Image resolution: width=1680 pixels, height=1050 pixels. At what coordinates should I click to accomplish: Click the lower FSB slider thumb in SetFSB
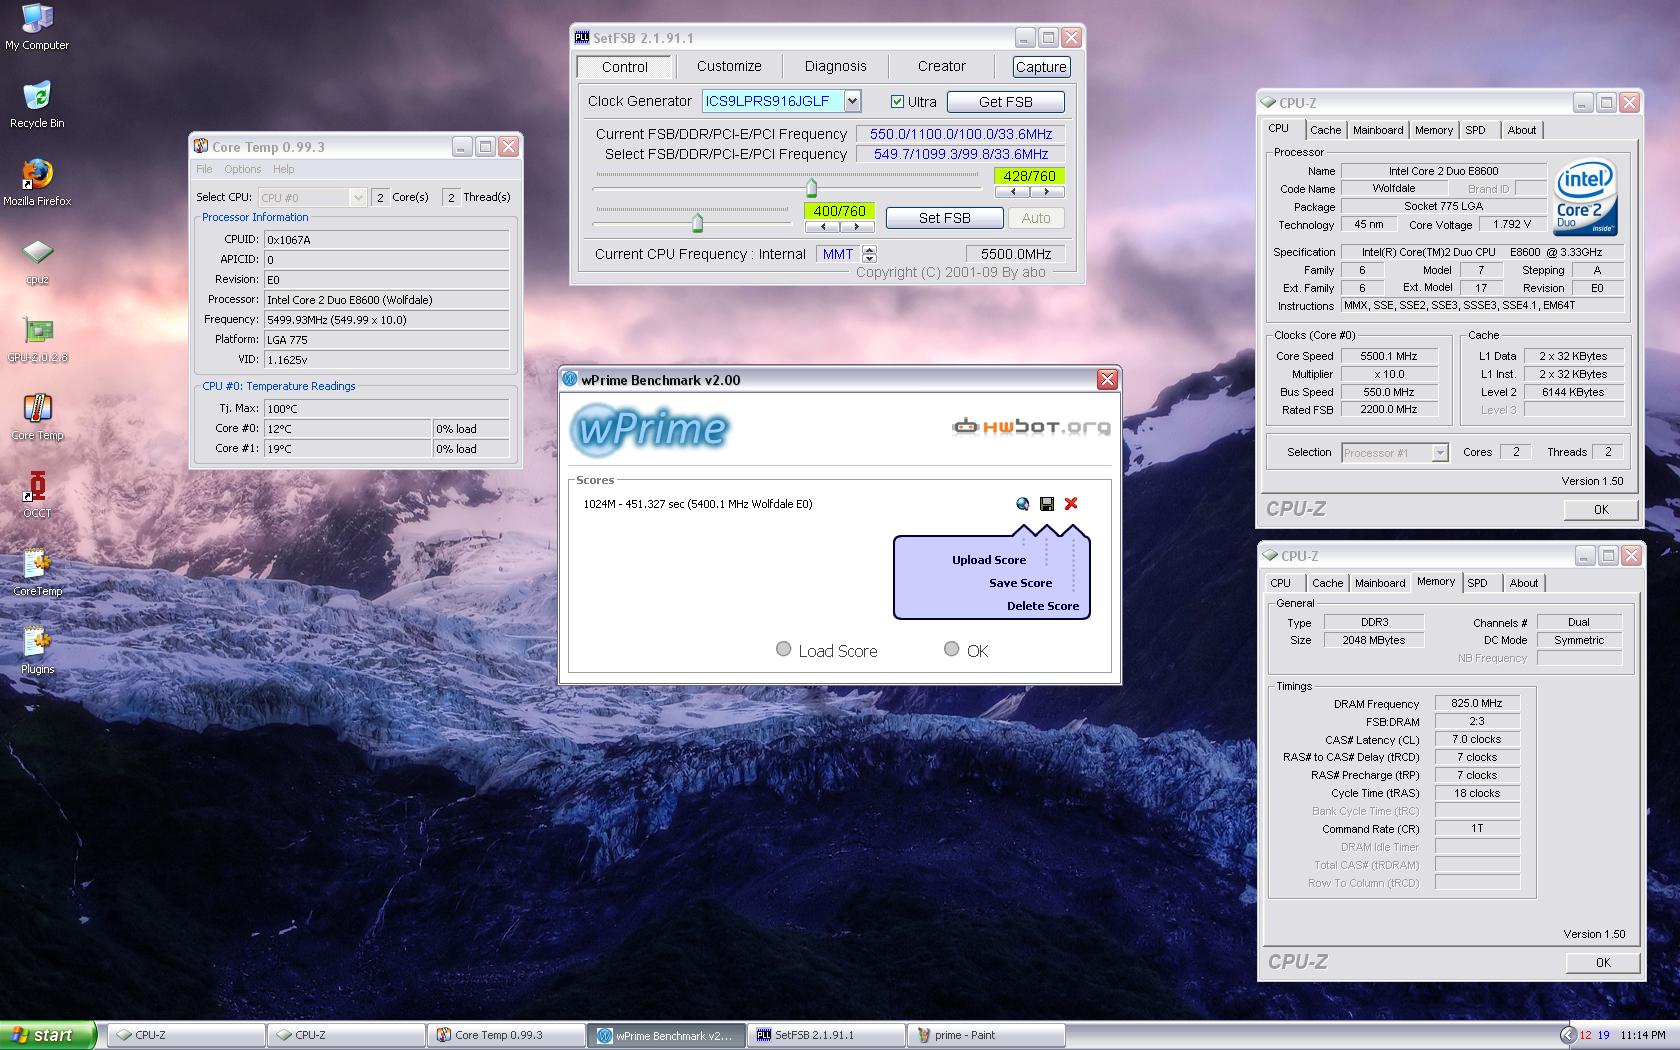click(x=697, y=222)
